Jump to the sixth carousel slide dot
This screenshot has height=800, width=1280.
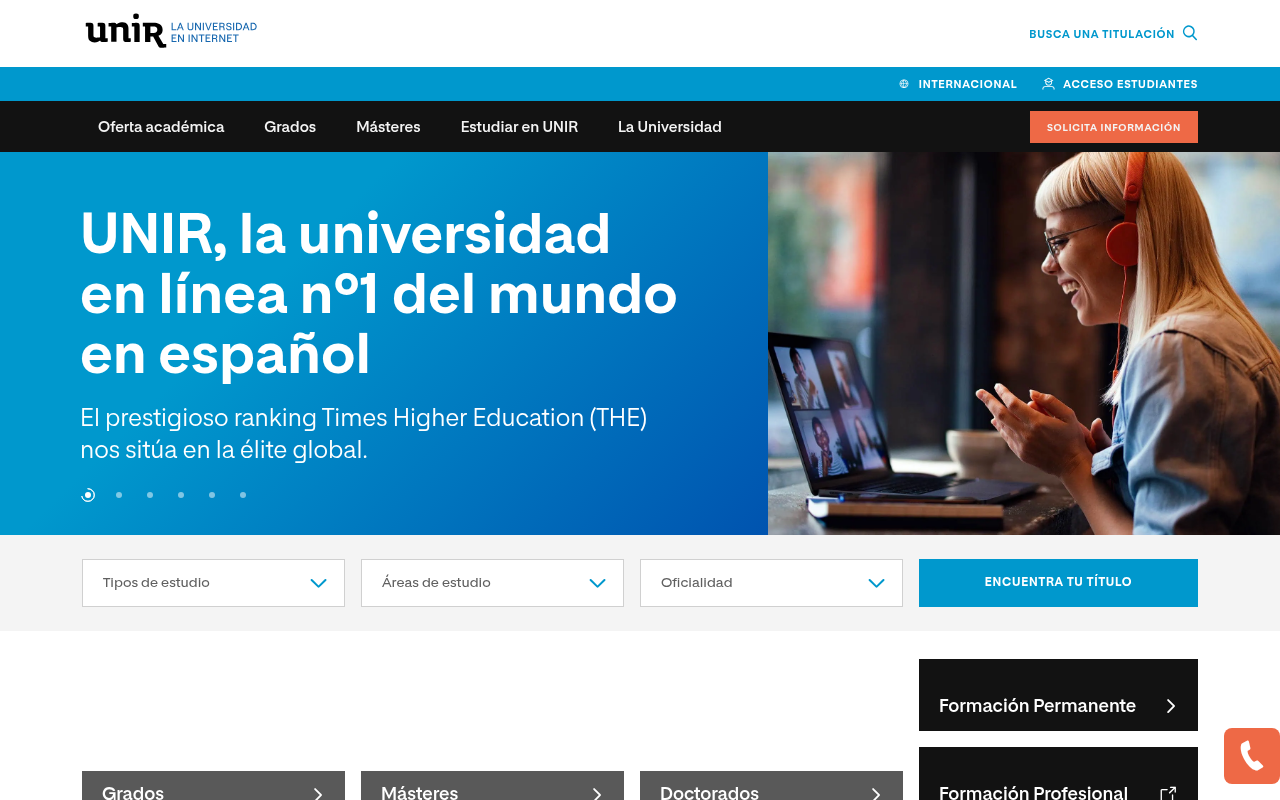pos(243,495)
